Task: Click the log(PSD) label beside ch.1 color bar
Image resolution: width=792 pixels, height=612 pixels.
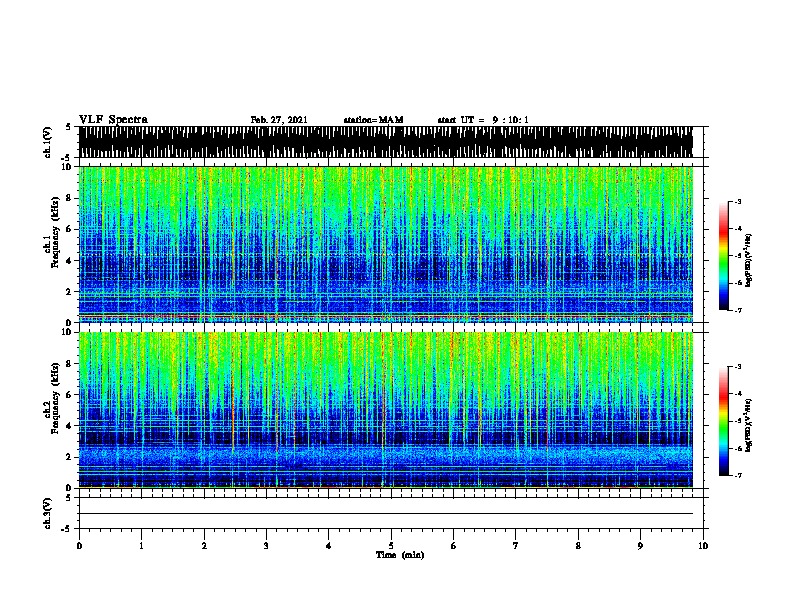Action: (x=748, y=260)
